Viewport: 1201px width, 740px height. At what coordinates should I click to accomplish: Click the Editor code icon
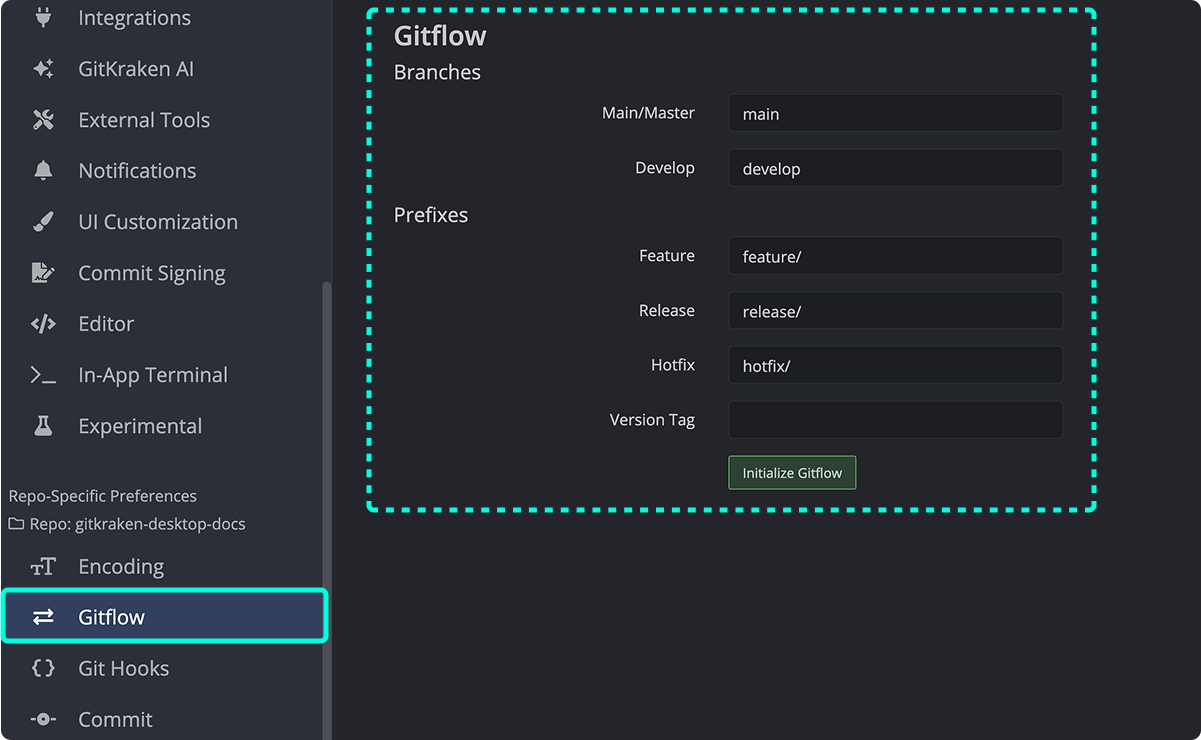tap(42, 323)
